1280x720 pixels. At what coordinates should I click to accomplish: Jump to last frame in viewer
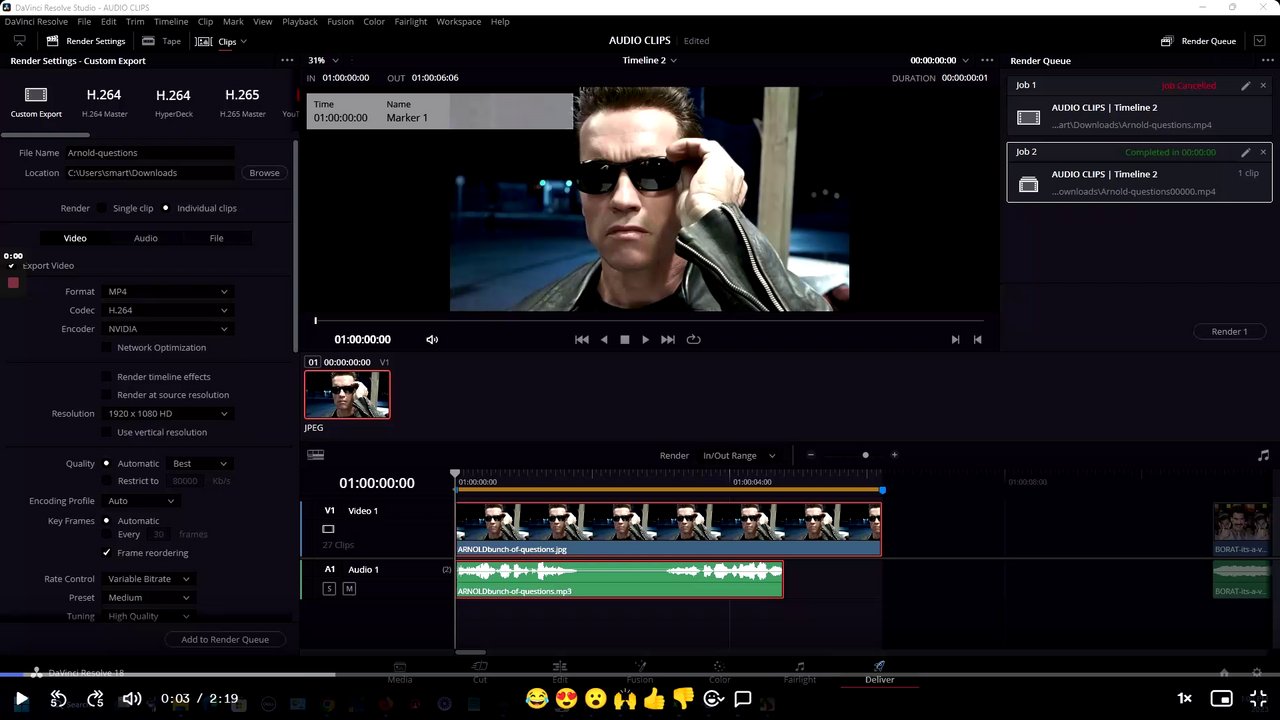point(668,340)
